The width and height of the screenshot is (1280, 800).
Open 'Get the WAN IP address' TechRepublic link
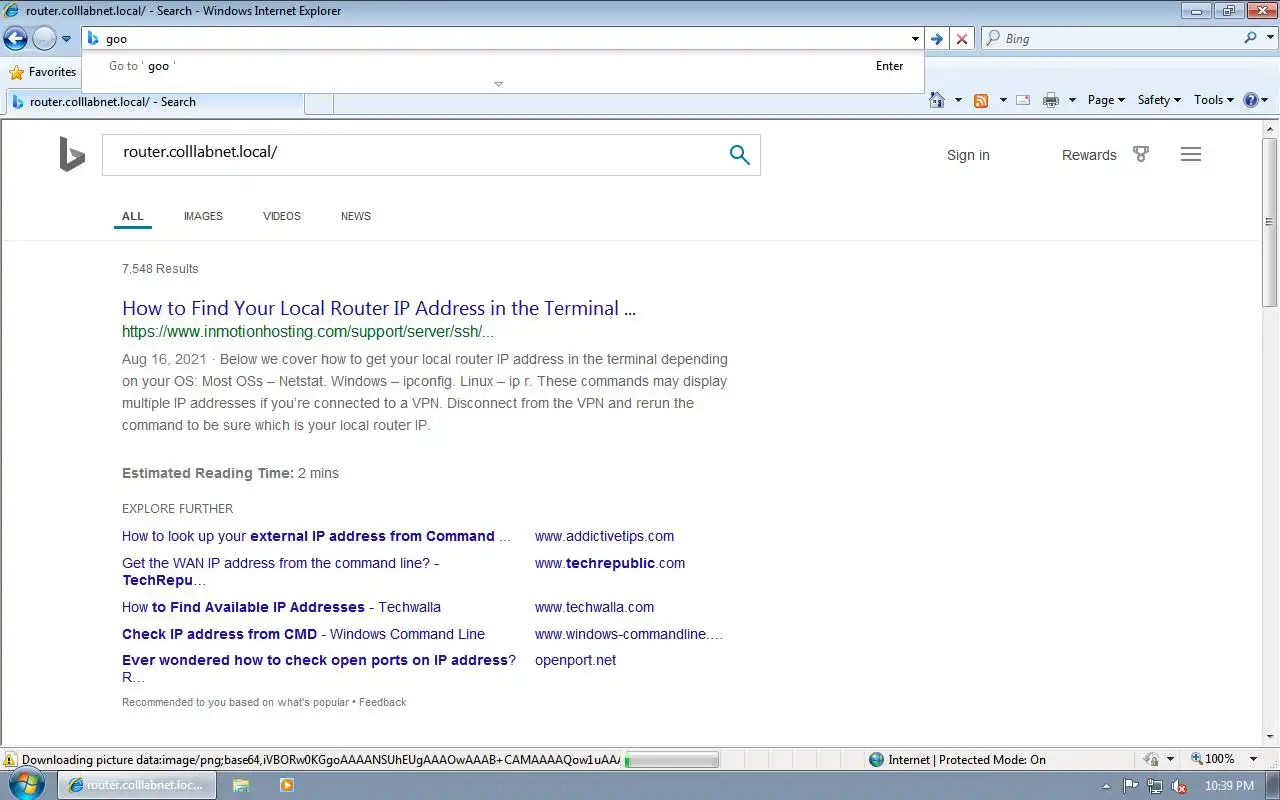[x=281, y=571]
